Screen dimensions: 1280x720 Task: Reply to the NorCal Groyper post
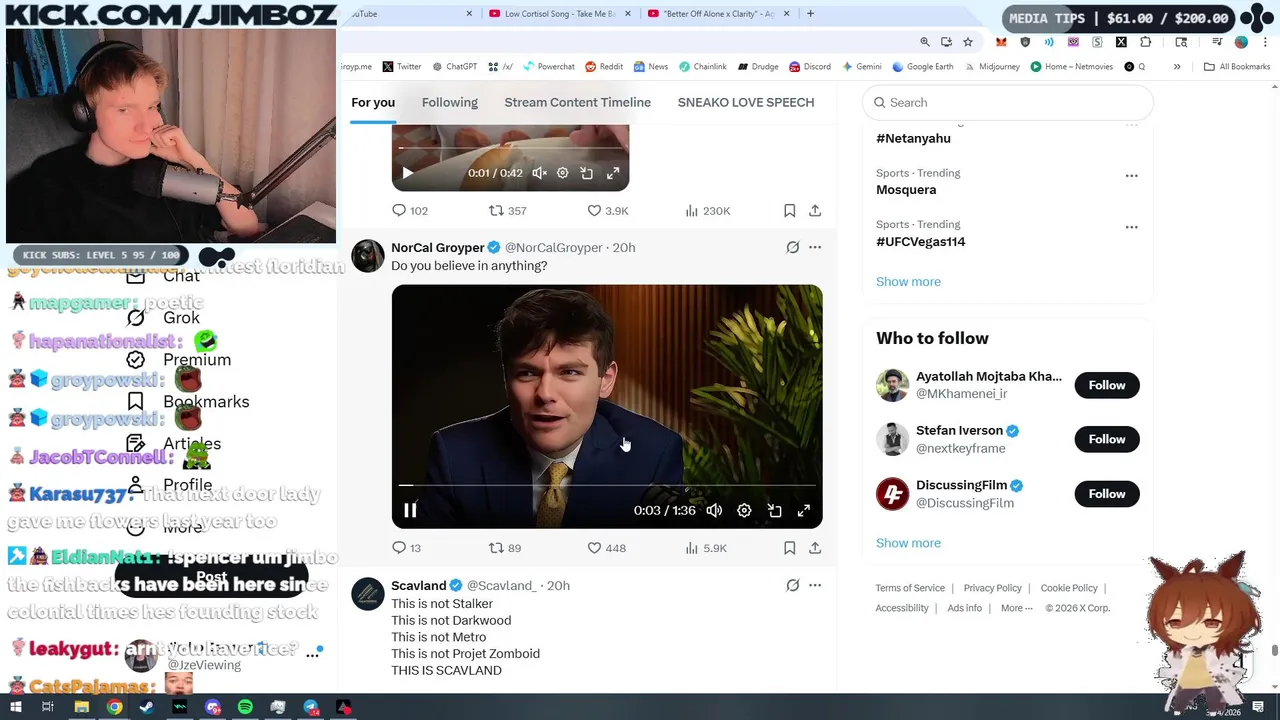coord(406,548)
